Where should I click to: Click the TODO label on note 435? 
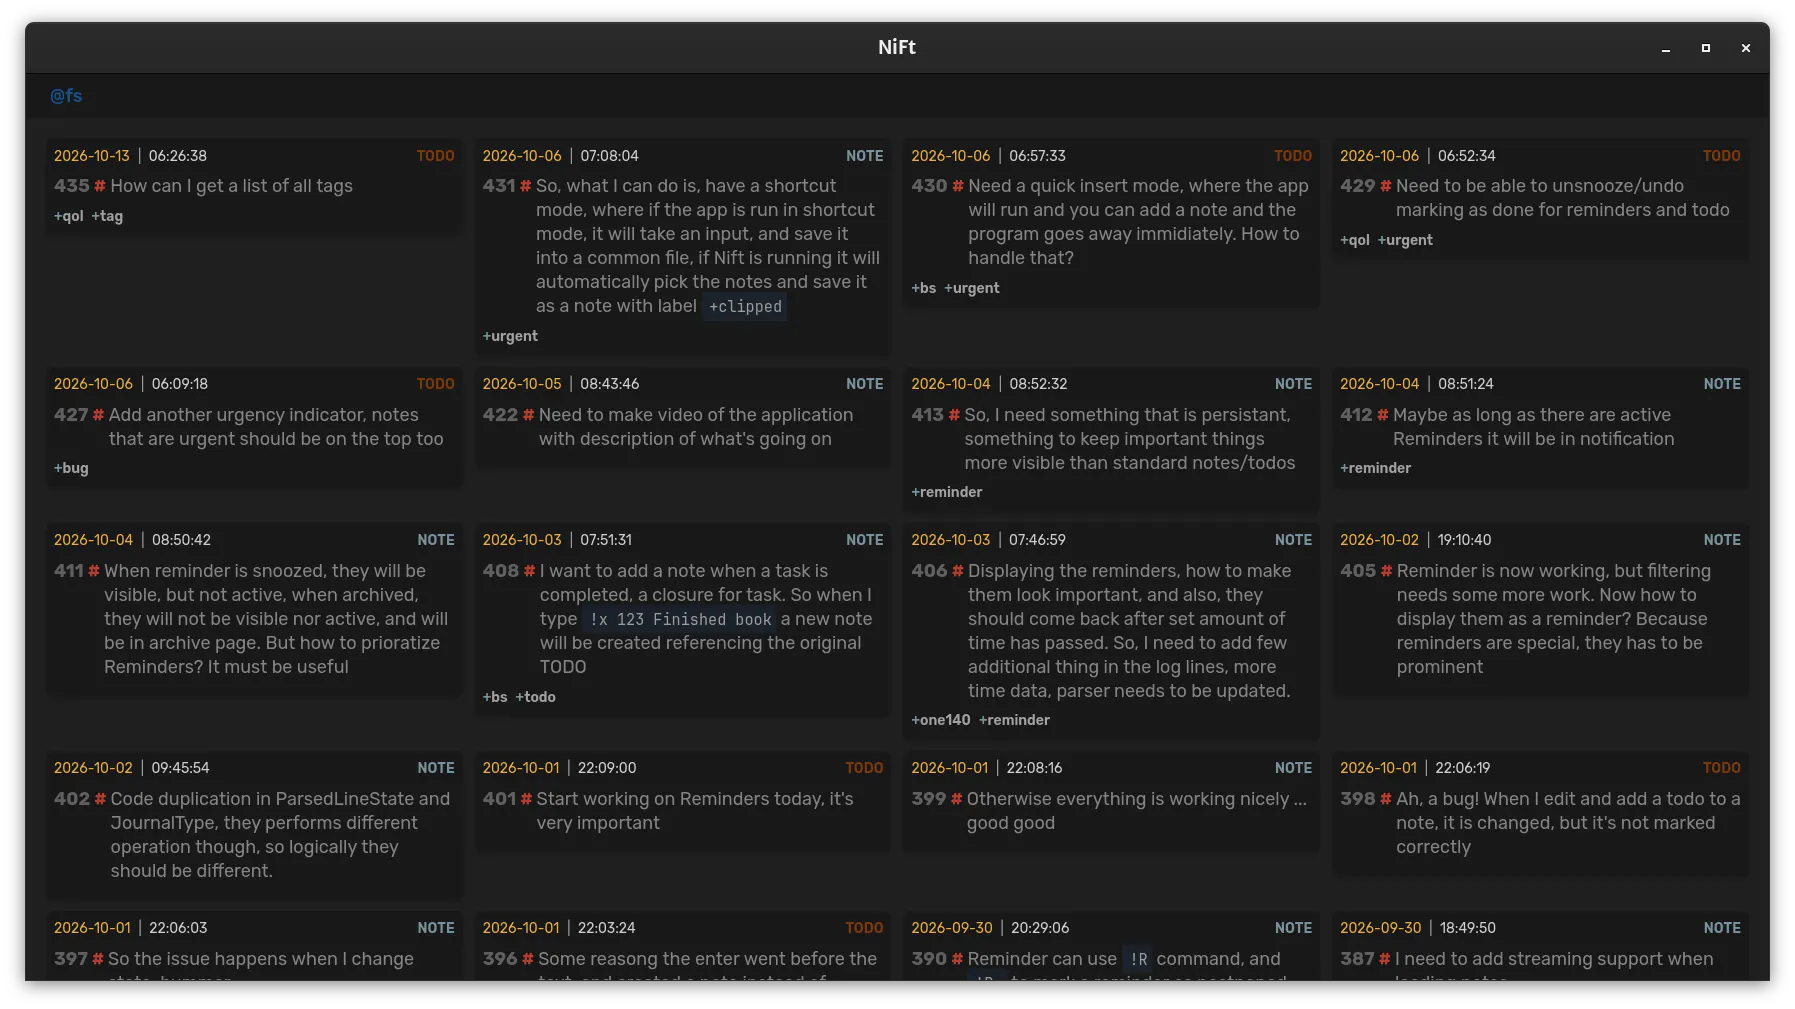(436, 156)
